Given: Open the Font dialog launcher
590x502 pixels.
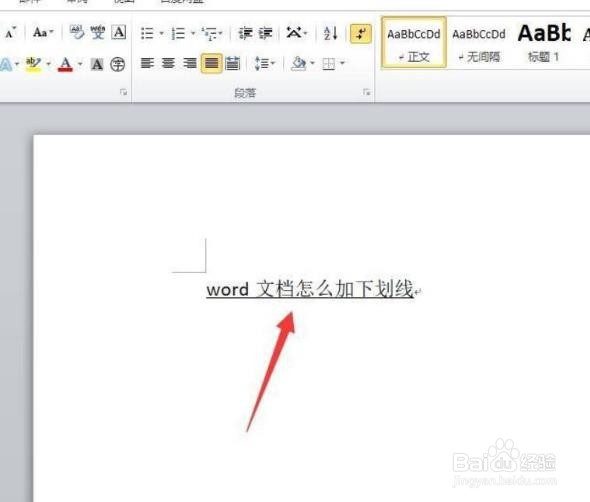Looking at the screenshot, I should (123, 92).
